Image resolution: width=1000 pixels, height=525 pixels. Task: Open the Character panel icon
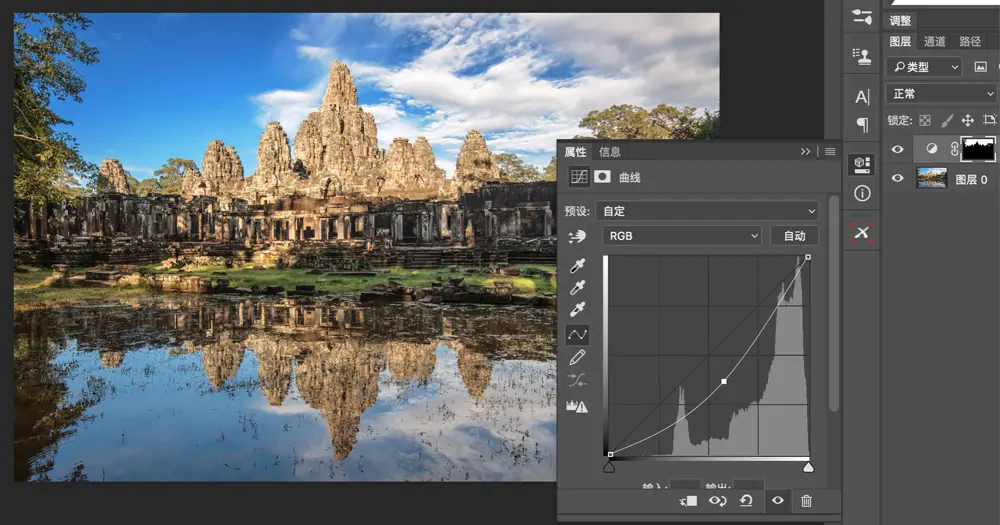[862, 97]
